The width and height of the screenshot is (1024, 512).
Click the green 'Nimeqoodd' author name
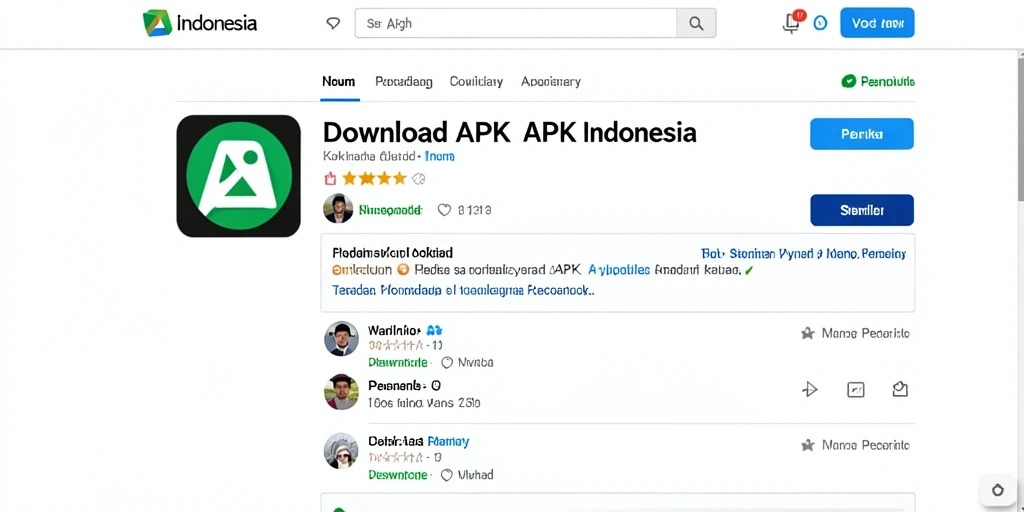391,210
